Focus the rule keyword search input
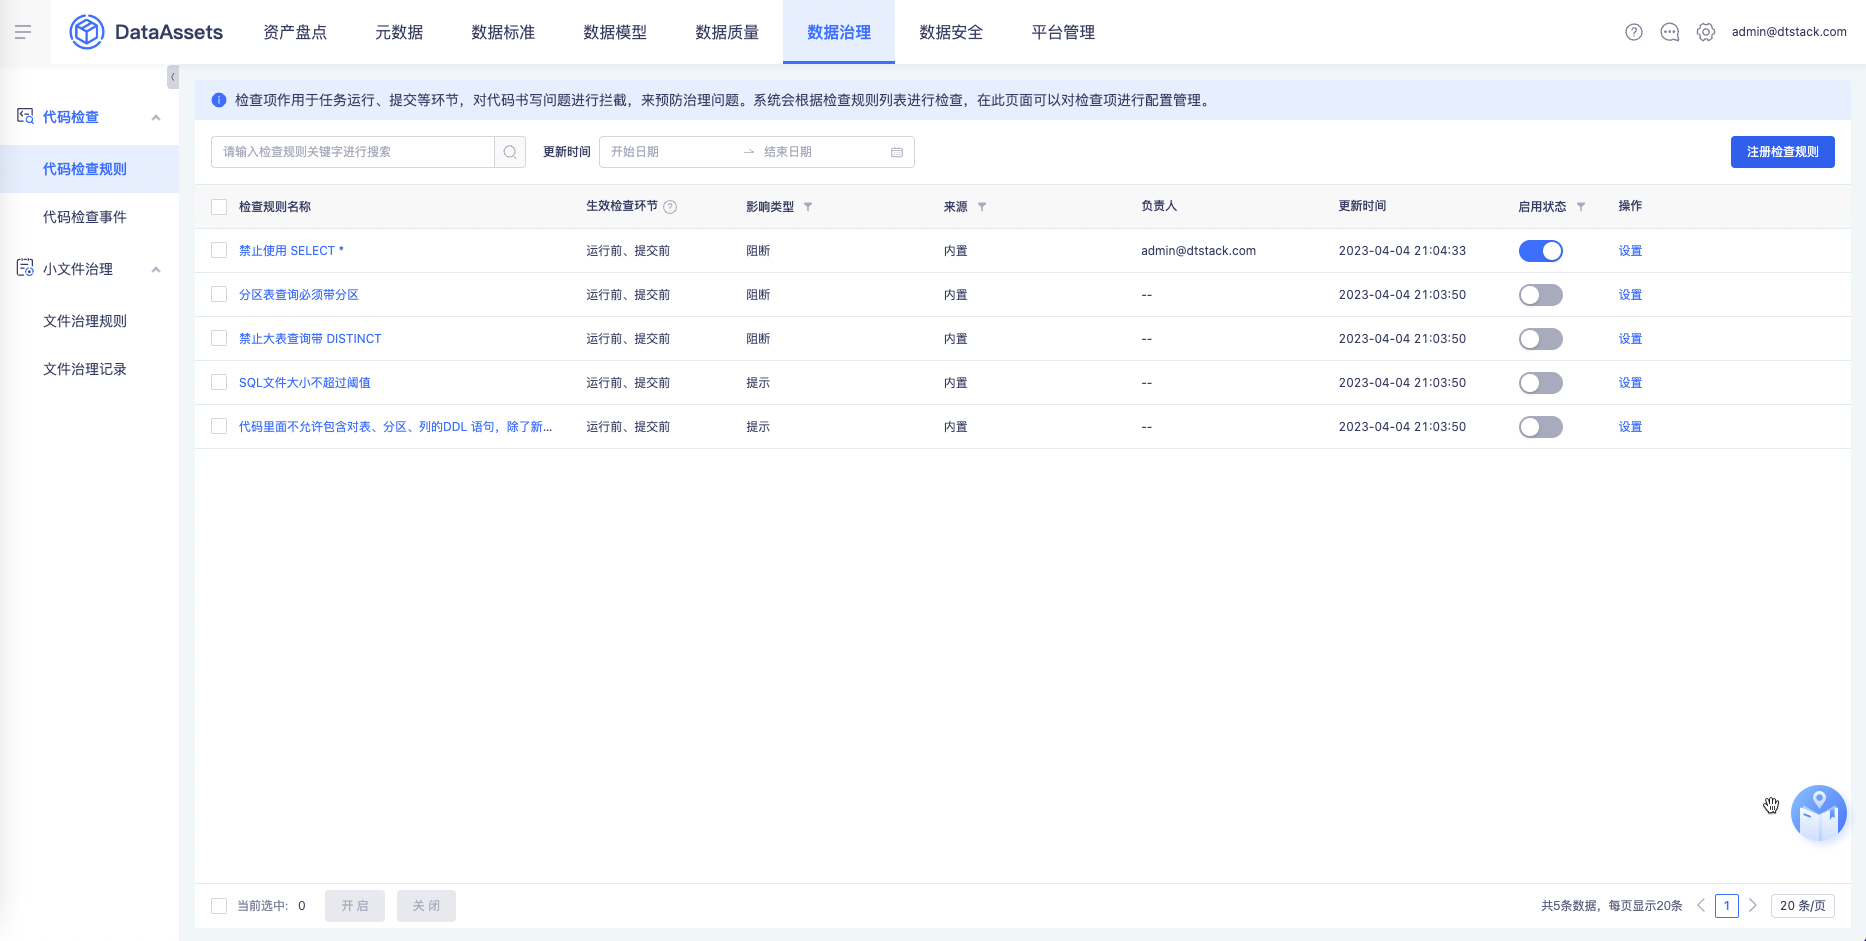Image resolution: width=1866 pixels, height=941 pixels. 353,152
